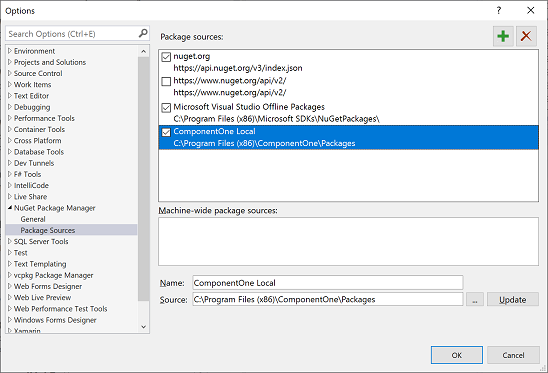The width and height of the screenshot is (548, 373).
Task: Expand the Performance Tools node
Action: pyautogui.click(x=10, y=118)
